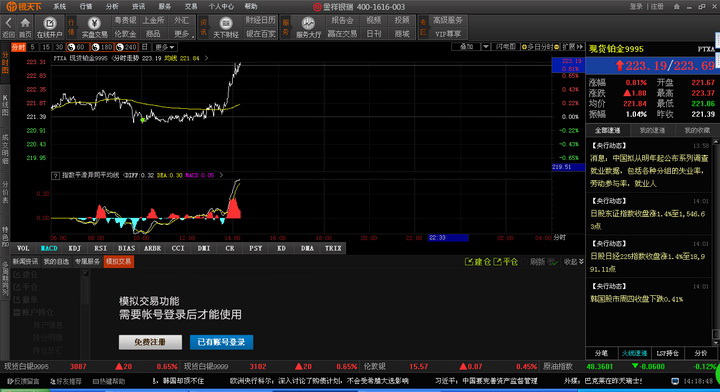This screenshot has width=720, height=392.
Task: Switch to the 分时 intraday chart view
Action: pyautogui.click(x=18, y=47)
